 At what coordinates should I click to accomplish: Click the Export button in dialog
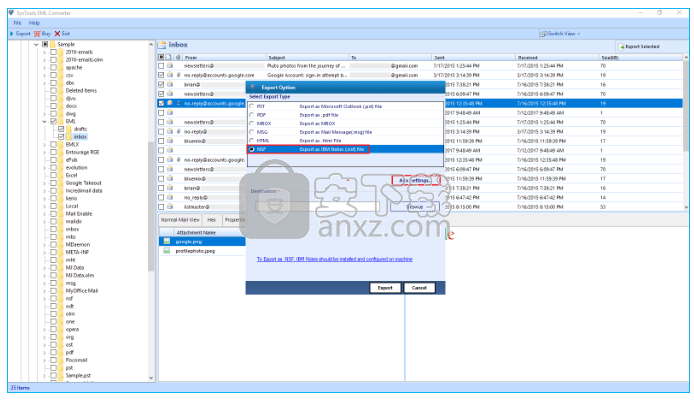point(385,288)
